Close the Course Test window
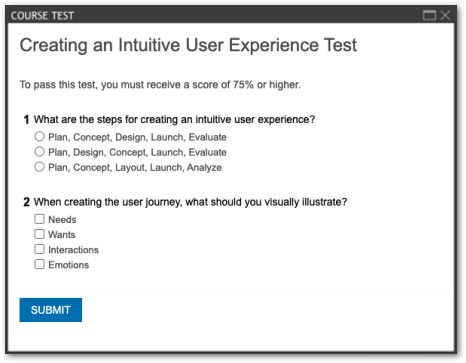This screenshot has width=466, height=363. tap(445, 15)
